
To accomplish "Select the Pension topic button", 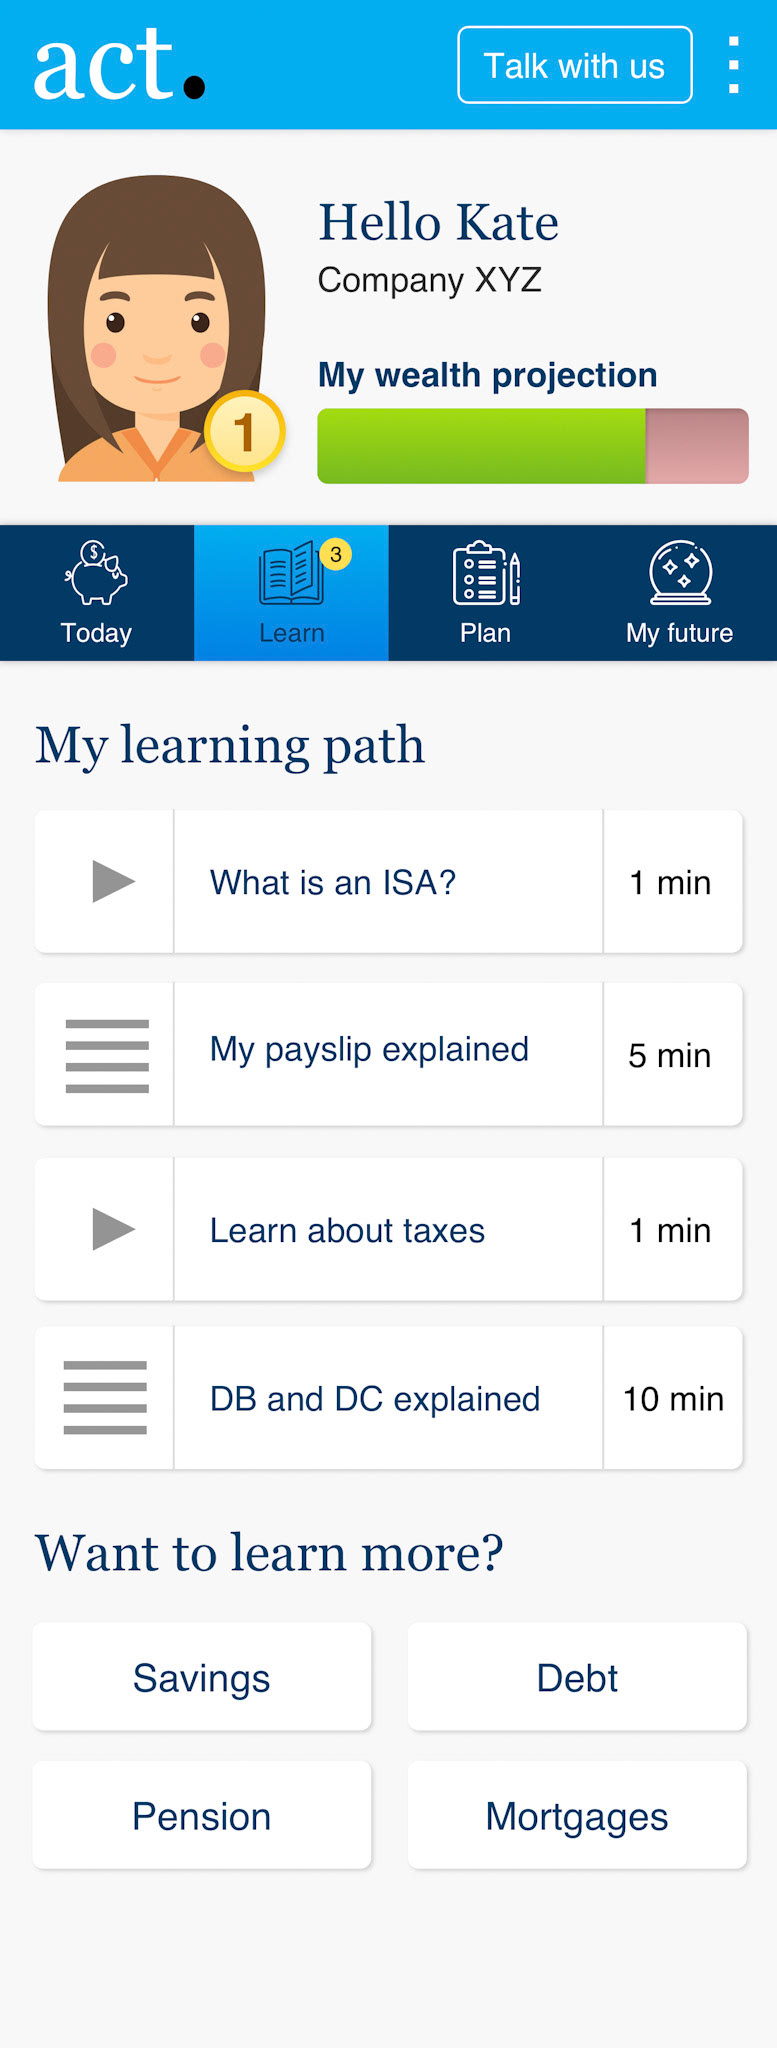I will tap(202, 1816).
